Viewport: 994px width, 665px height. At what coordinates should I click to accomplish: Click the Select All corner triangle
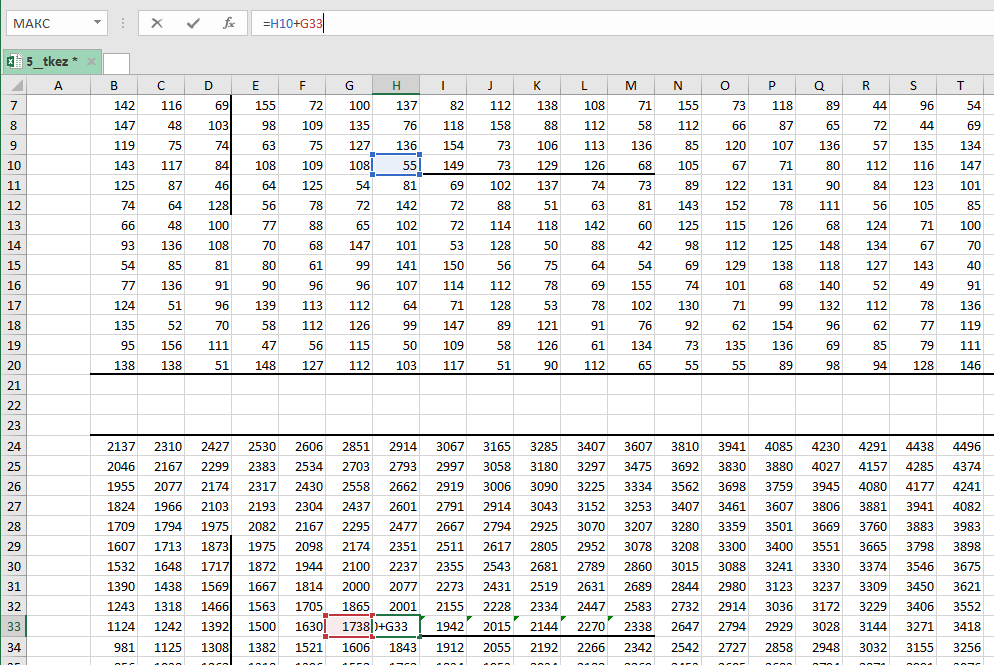click(x=12, y=86)
